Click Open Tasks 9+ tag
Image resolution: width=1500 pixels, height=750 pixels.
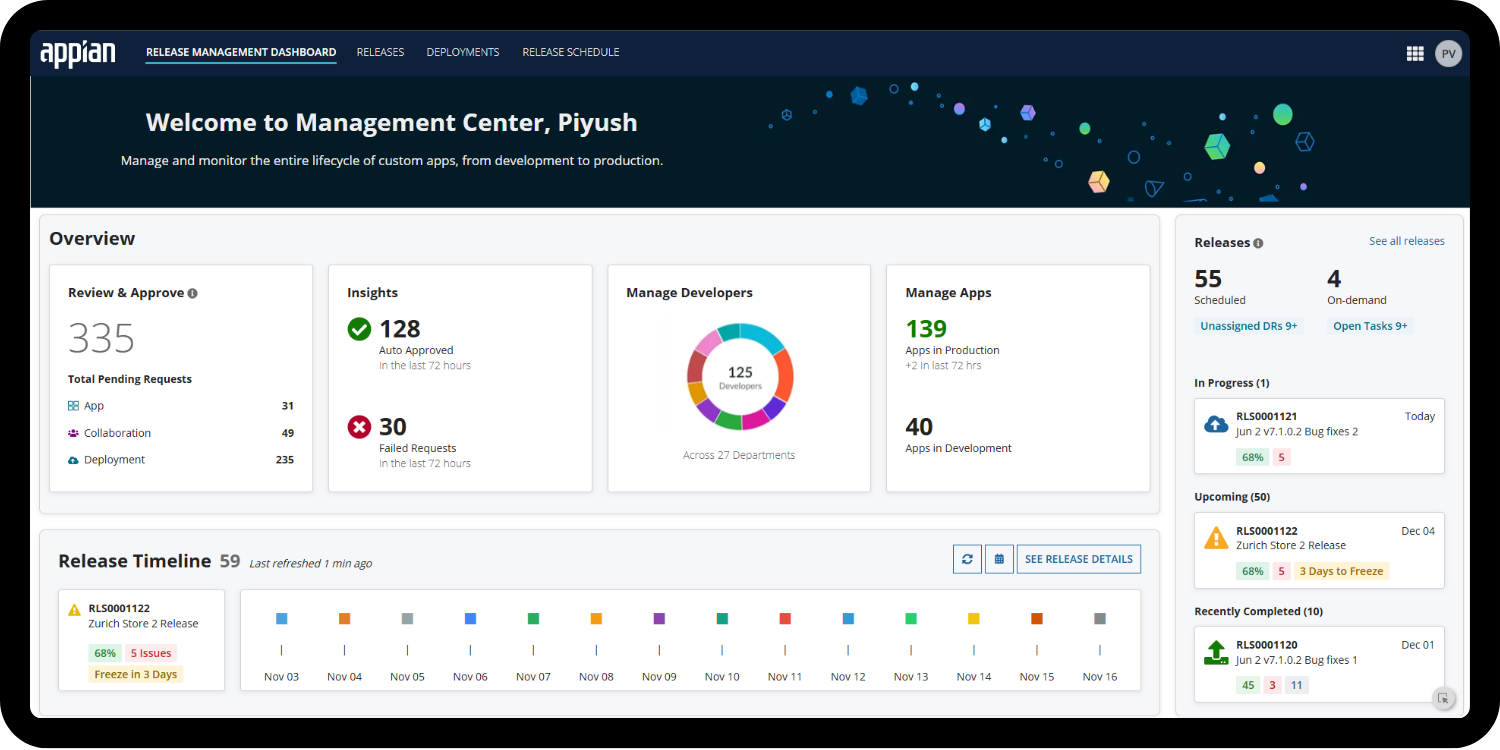pyautogui.click(x=1370, y=326)
